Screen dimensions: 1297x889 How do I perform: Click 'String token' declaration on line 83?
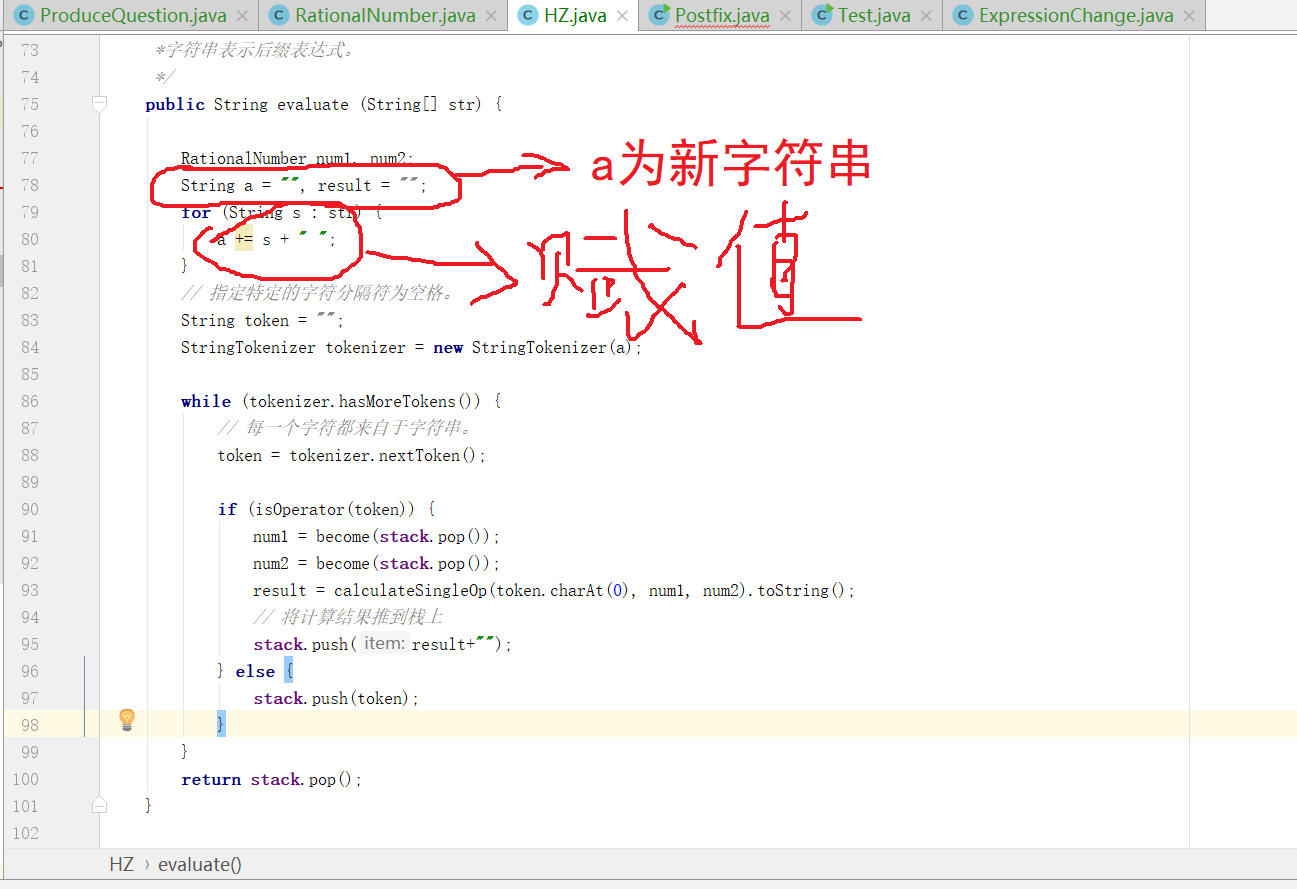262,320
